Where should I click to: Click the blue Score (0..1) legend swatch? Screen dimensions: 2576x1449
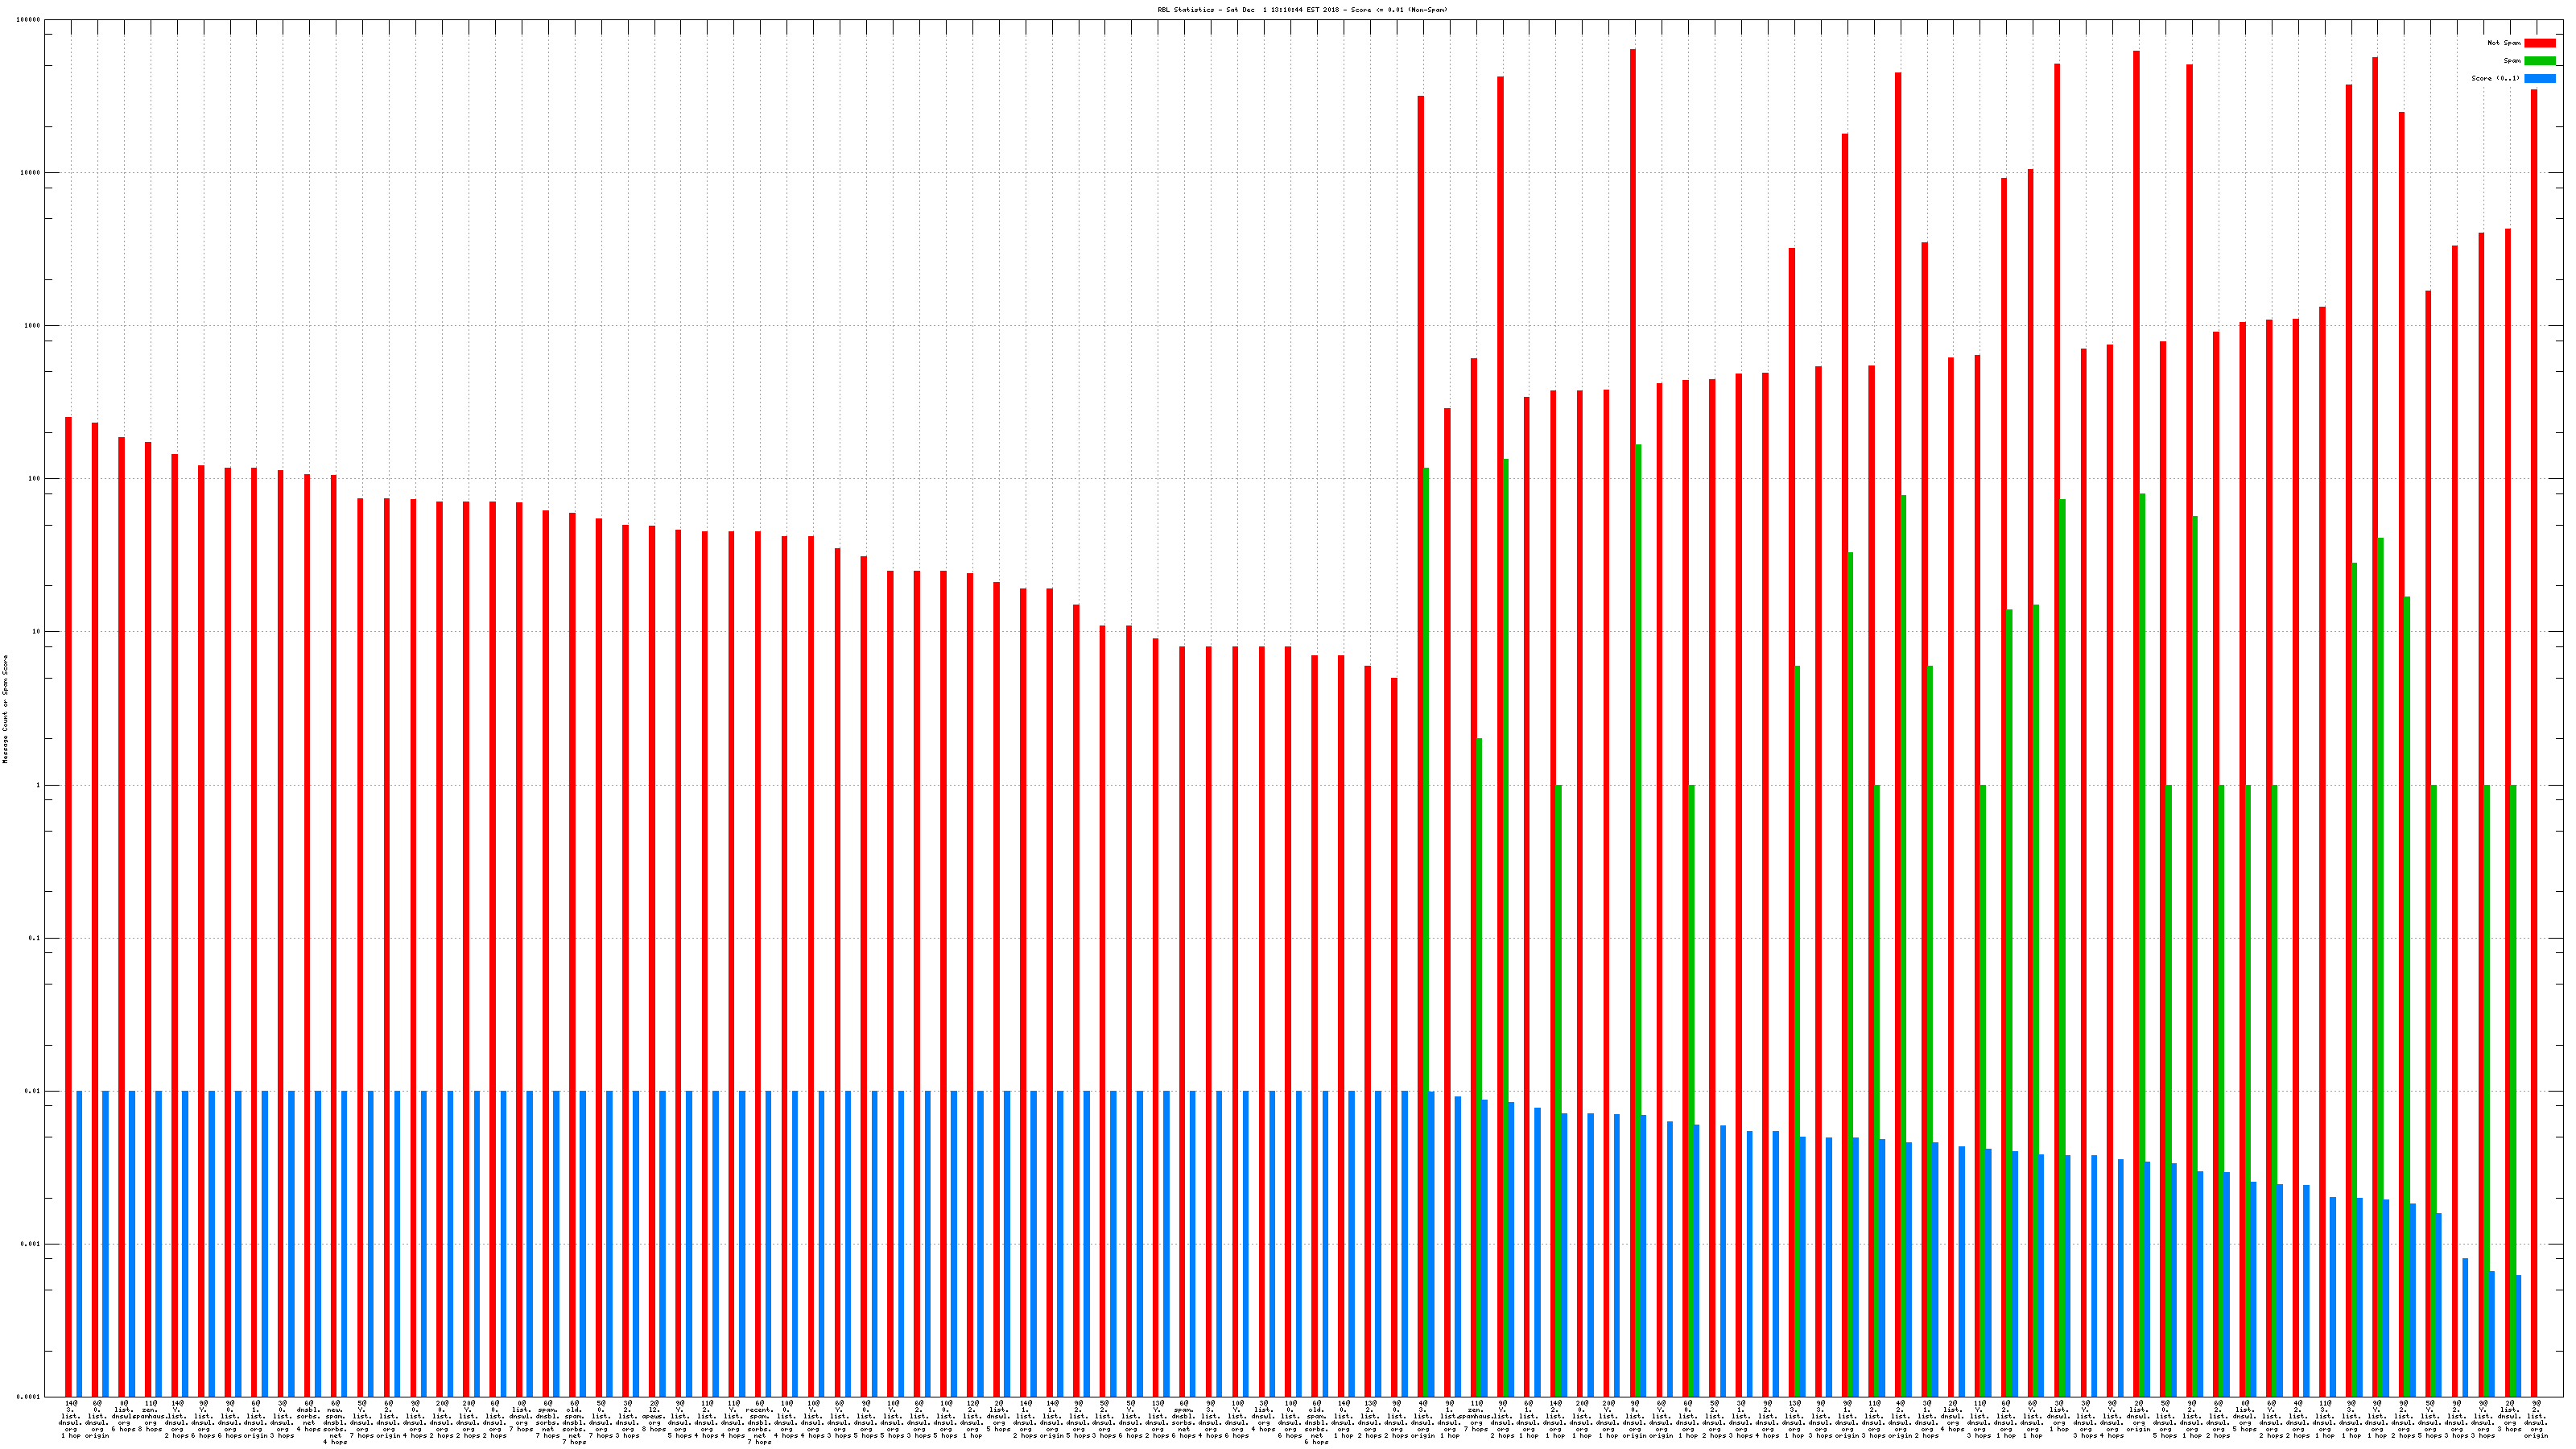[2539, 78]
